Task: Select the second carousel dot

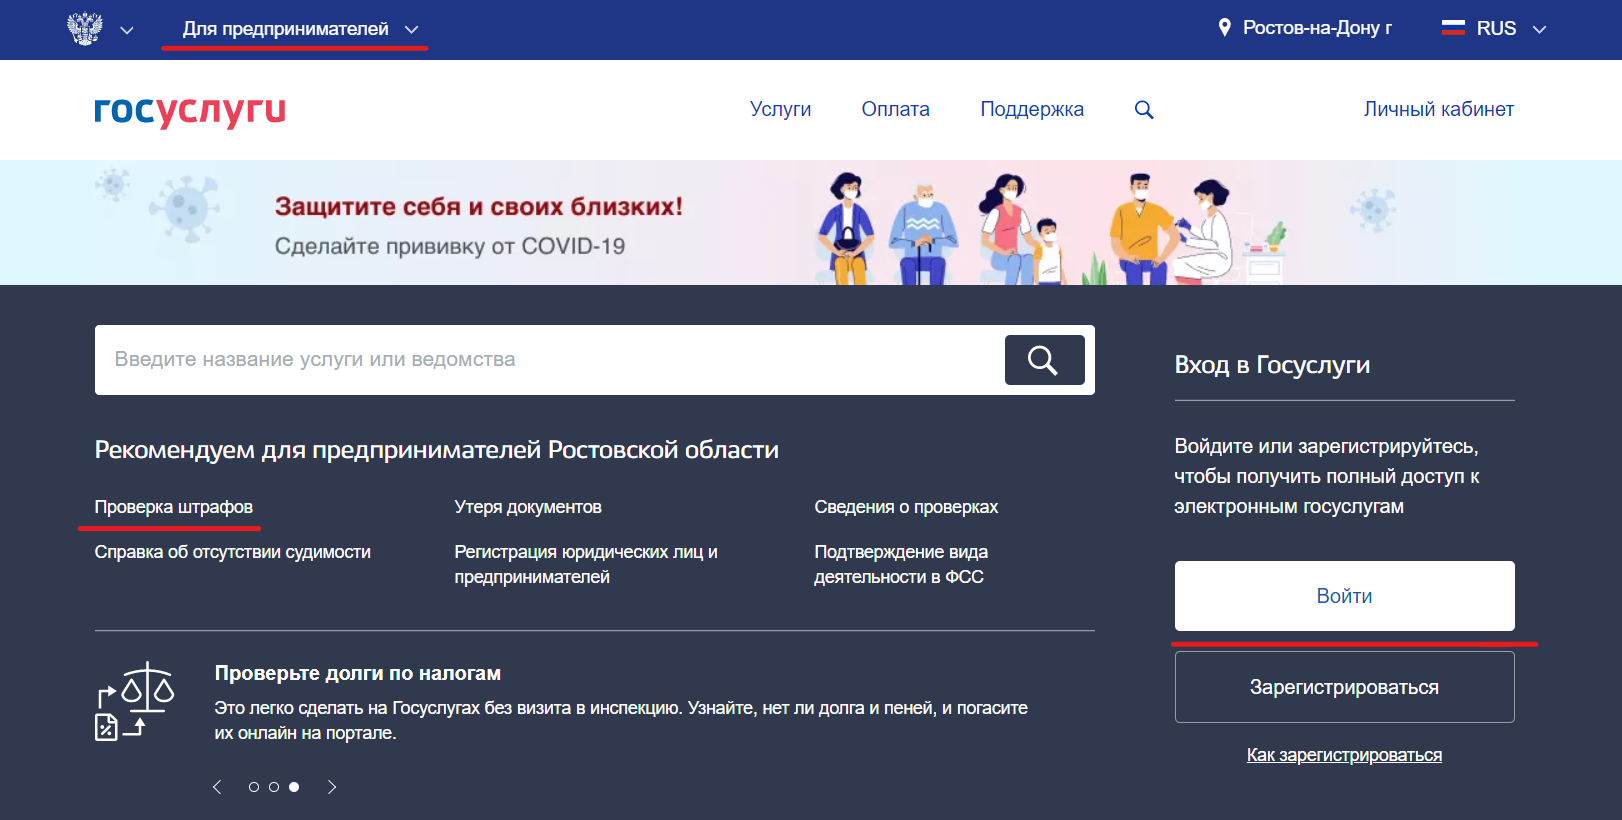Action: pyautogui.click(x=274, y=787)
